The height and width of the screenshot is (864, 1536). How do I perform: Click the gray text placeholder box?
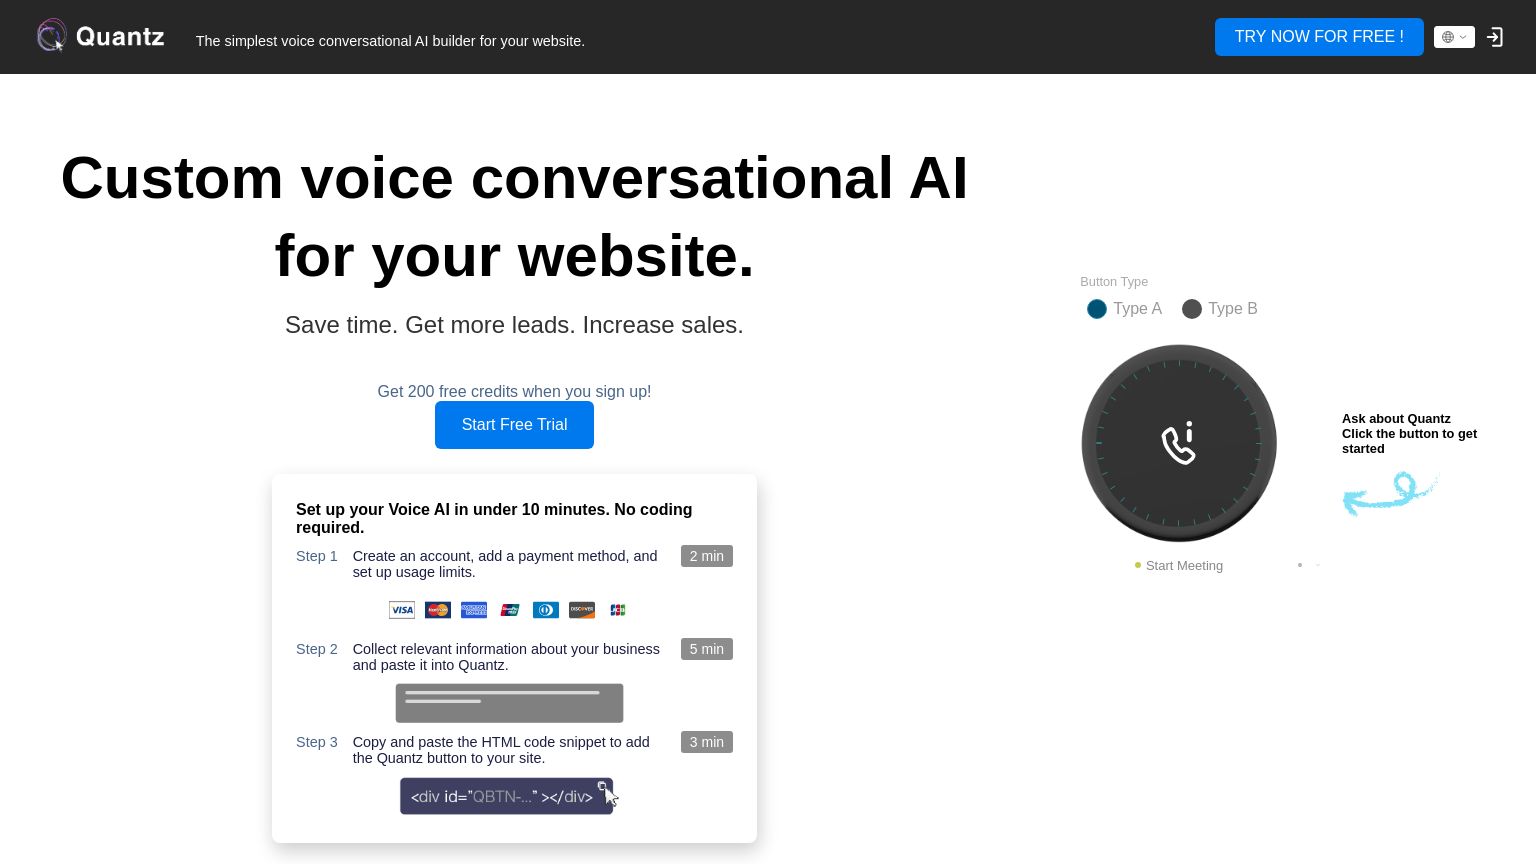point(509,703)
